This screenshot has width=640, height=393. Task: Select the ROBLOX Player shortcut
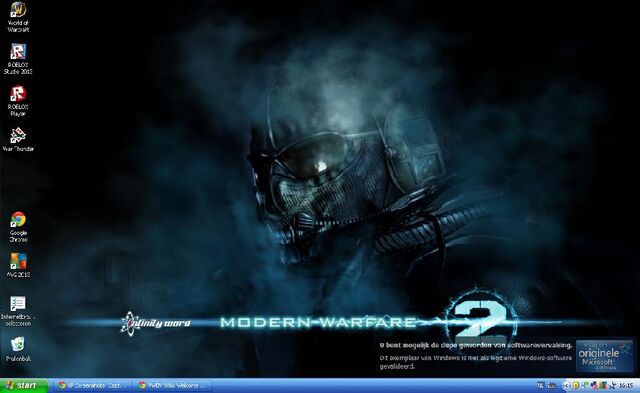18,101
